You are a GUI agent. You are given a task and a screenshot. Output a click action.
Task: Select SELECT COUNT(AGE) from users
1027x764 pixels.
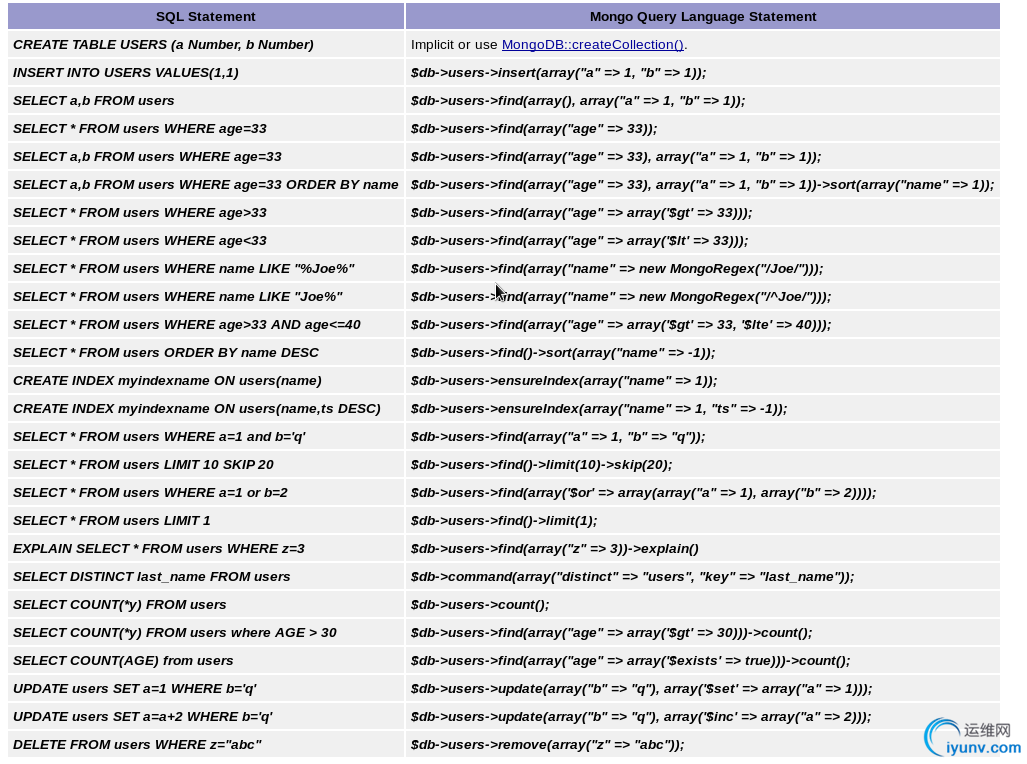(x=206, y=661)
